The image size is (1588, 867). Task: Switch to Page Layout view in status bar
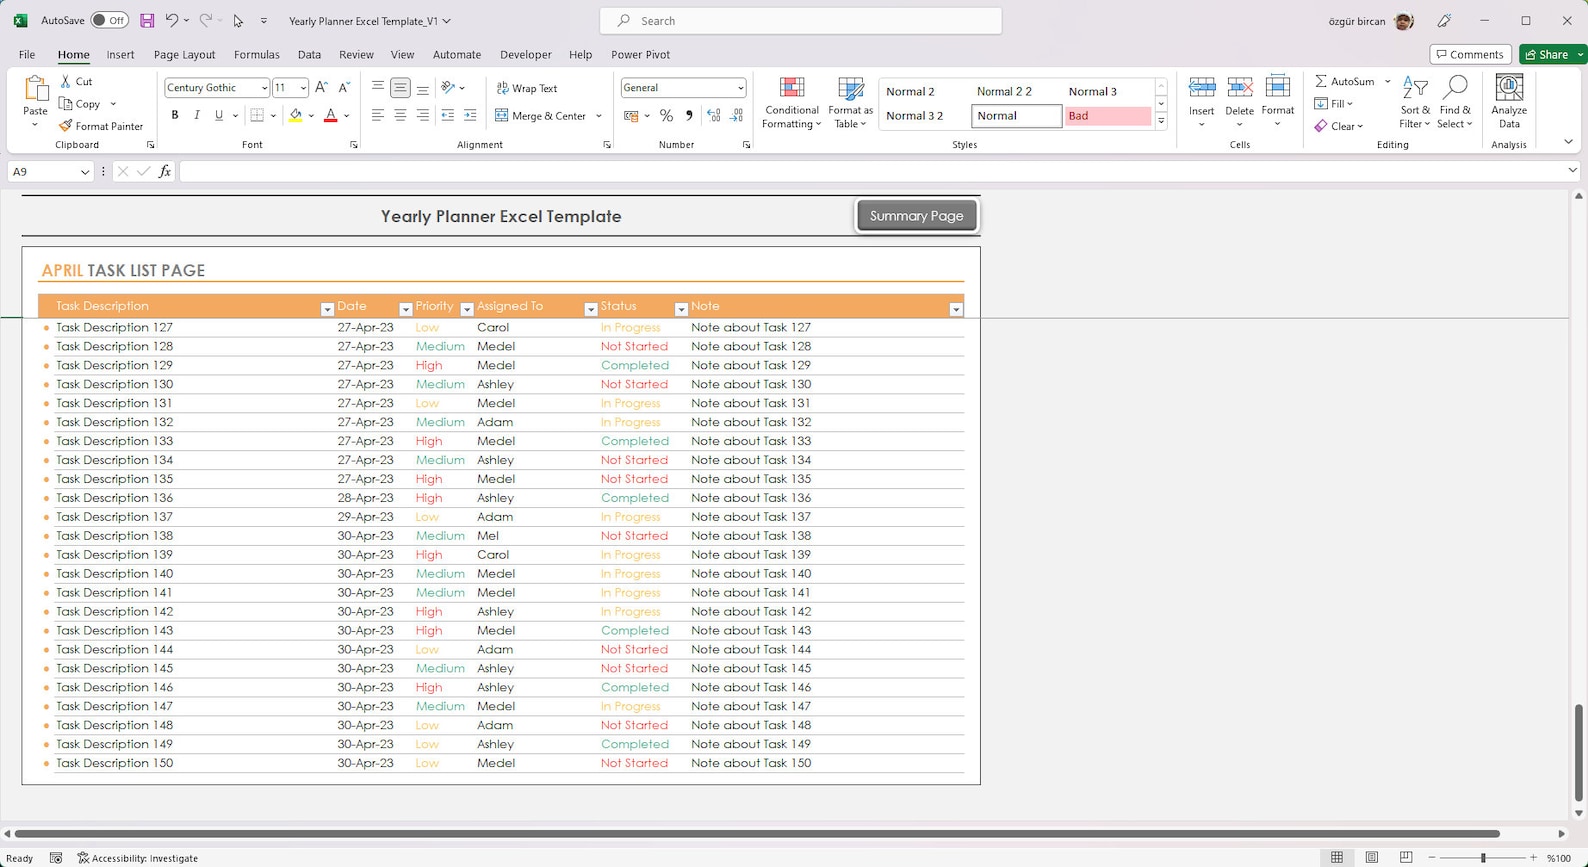[1372, 858]
